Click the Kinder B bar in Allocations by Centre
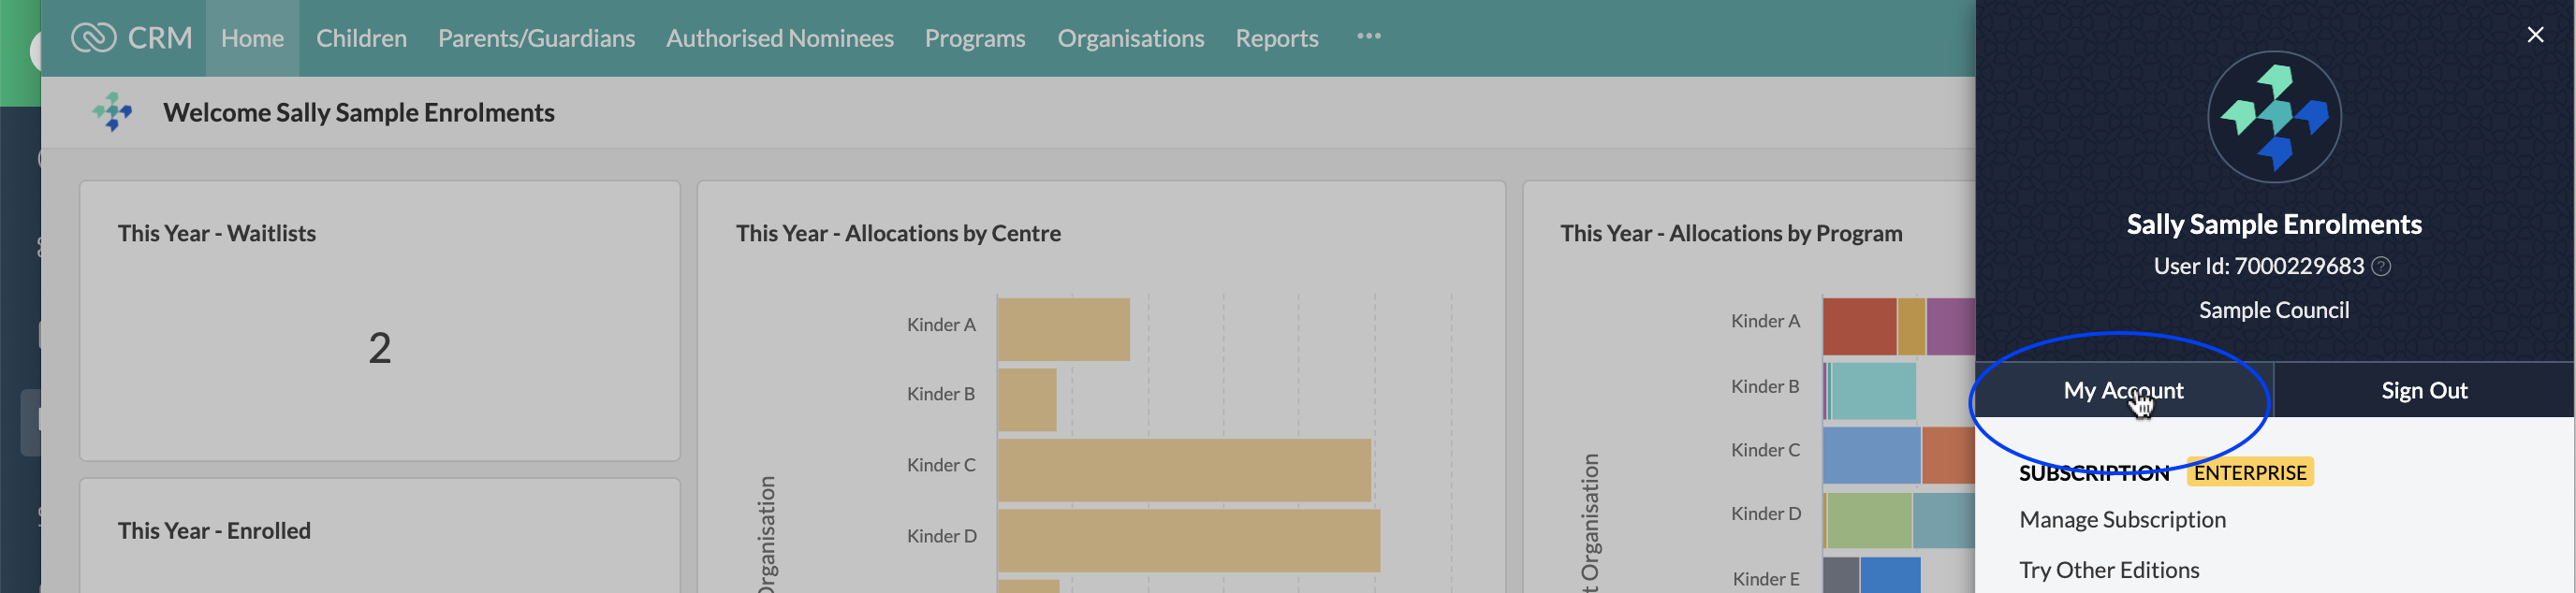This screenshot has height=593, width=2576. [1027, 400]
